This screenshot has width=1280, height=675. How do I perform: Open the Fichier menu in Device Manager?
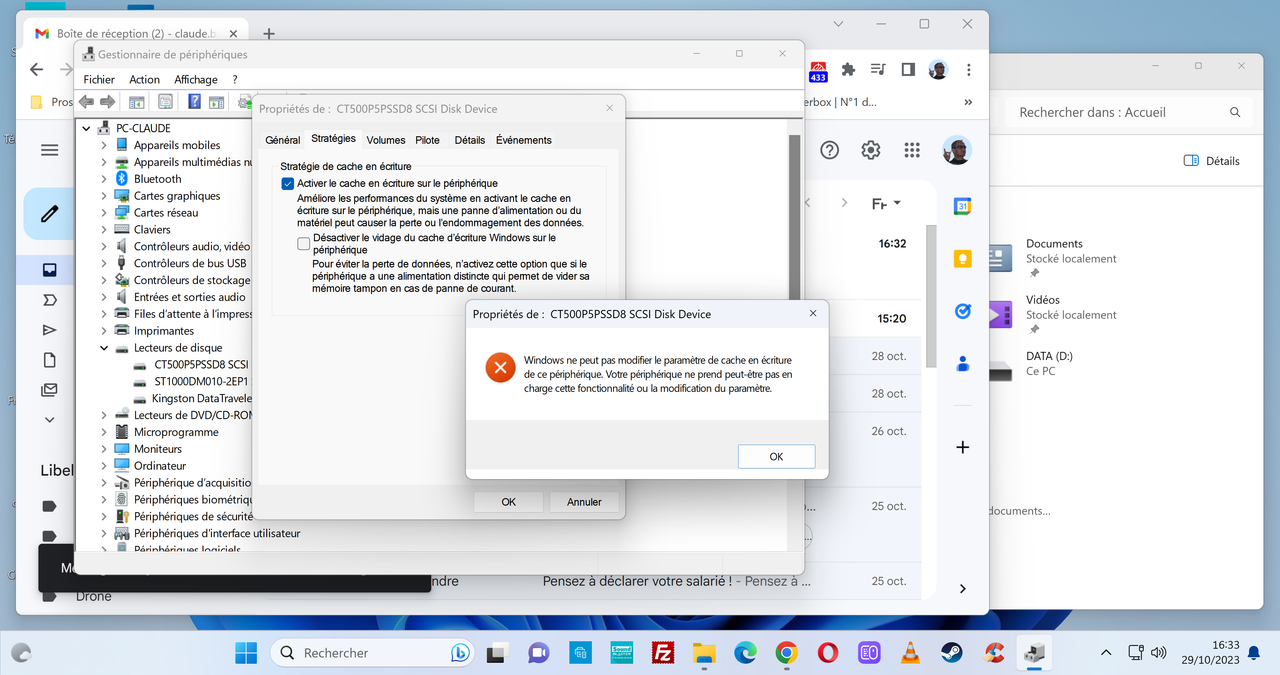(x=99, y=79)
